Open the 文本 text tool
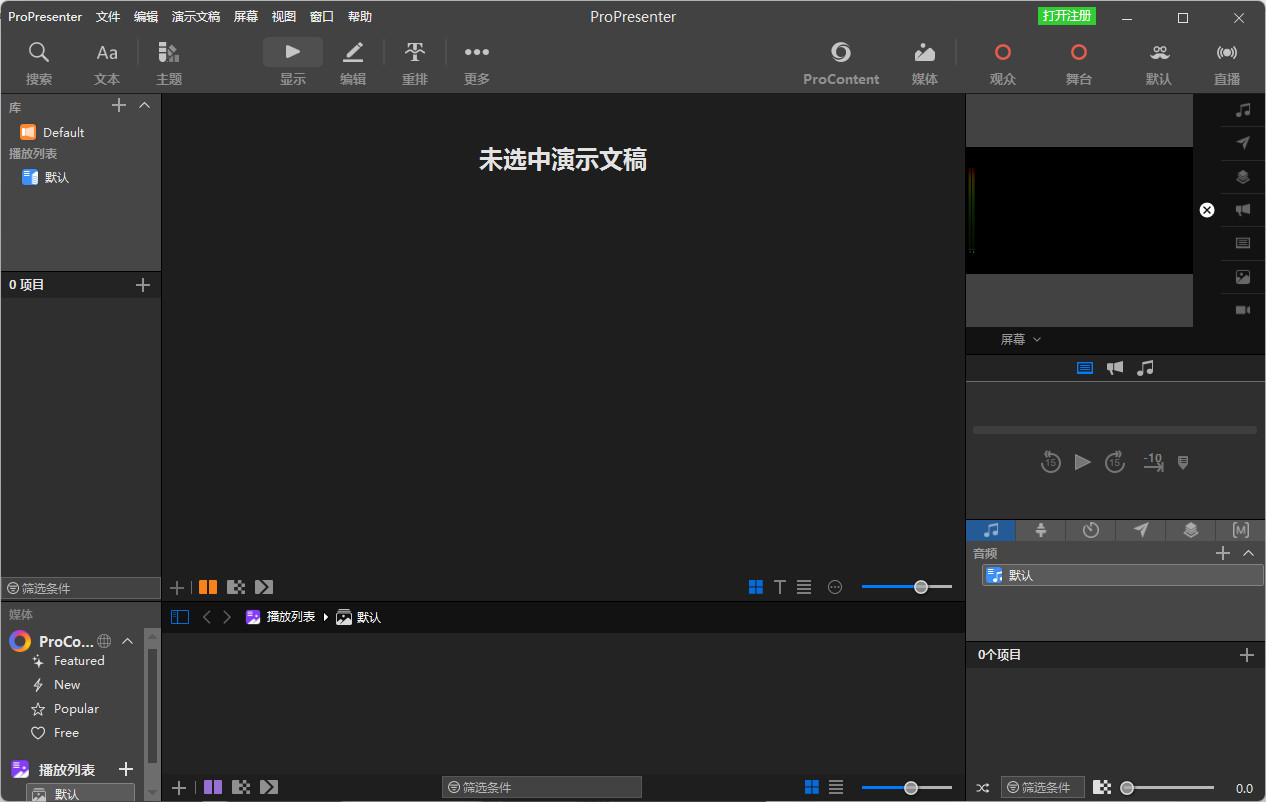1266x802 pixels. click(x=107, y=64)
